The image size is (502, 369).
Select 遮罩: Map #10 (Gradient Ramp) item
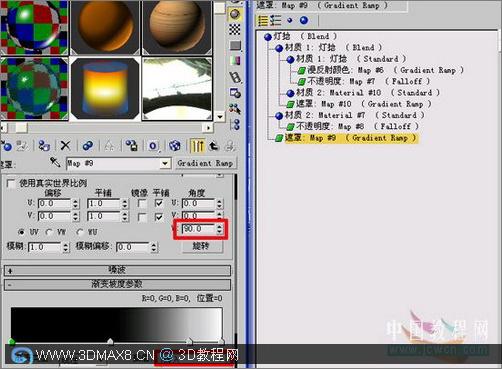[x=359, y=104]
